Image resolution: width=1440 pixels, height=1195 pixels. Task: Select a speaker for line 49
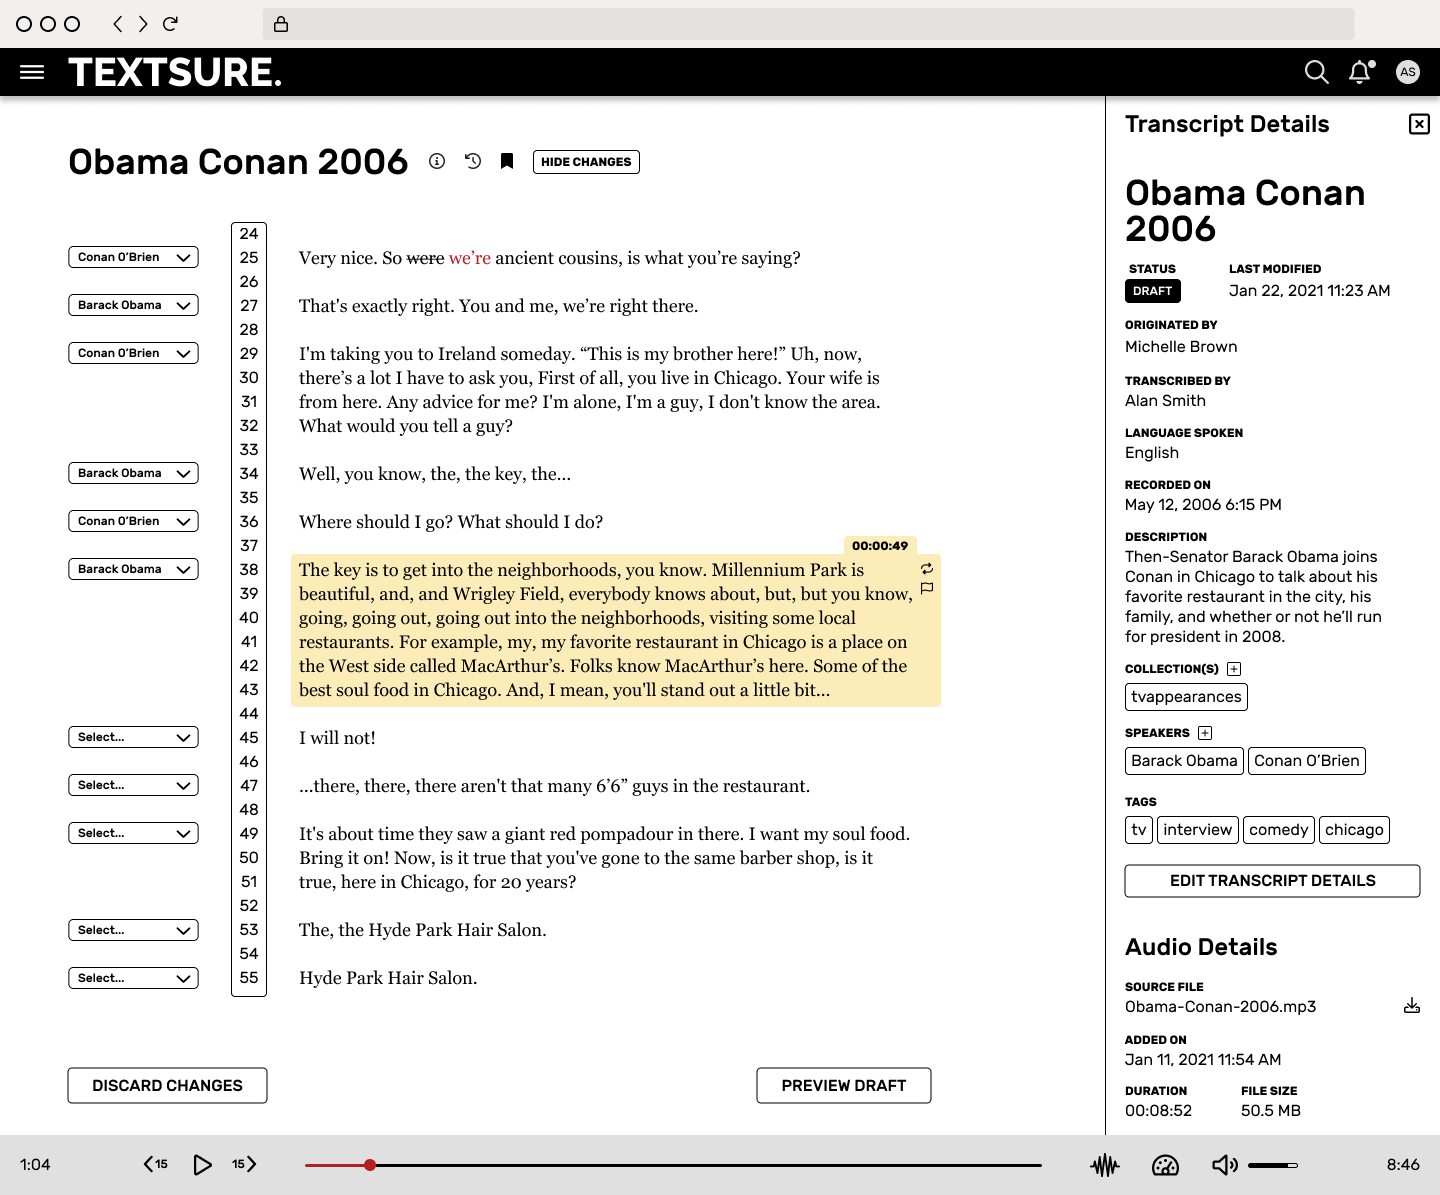(133, 833)
